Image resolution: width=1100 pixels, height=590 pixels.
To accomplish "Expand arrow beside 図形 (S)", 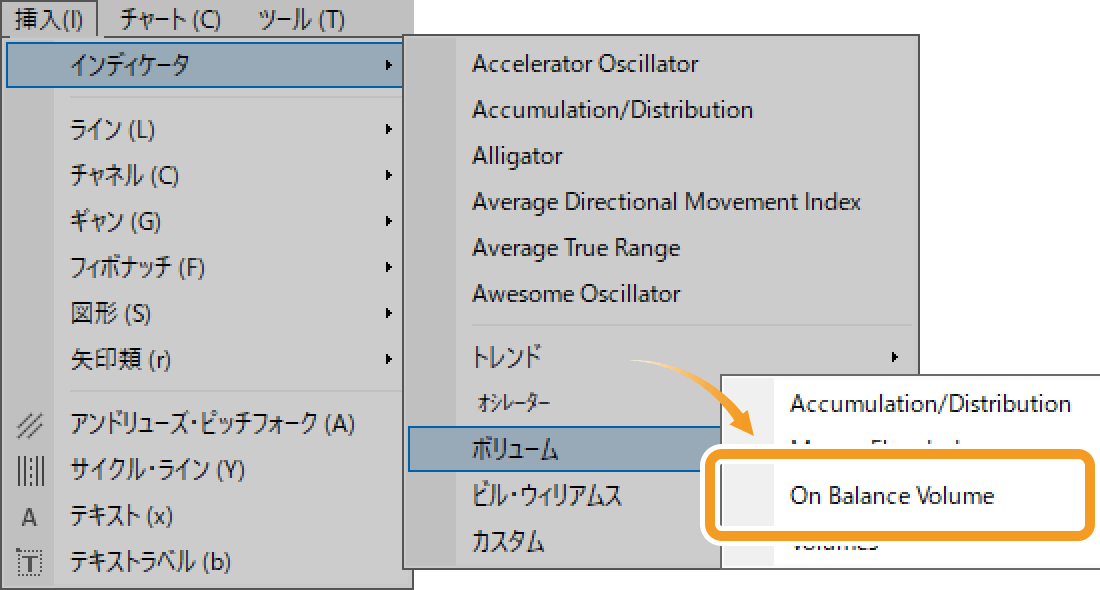I will point(388,314).
